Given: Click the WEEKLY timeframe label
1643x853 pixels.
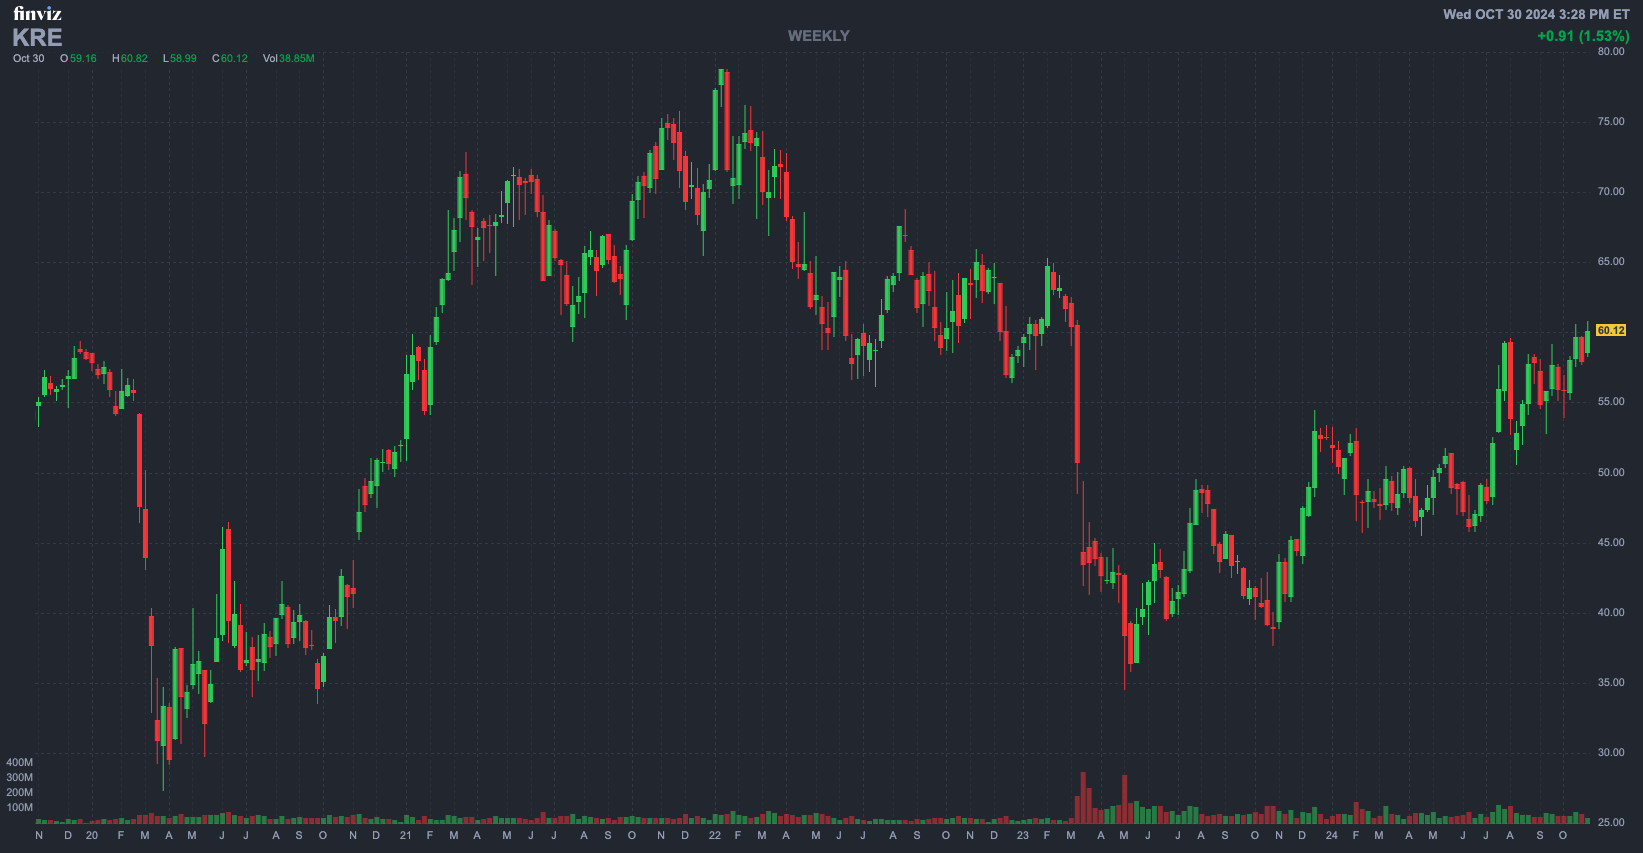Looking at the screenshot, I should click(x=818, y=36).
